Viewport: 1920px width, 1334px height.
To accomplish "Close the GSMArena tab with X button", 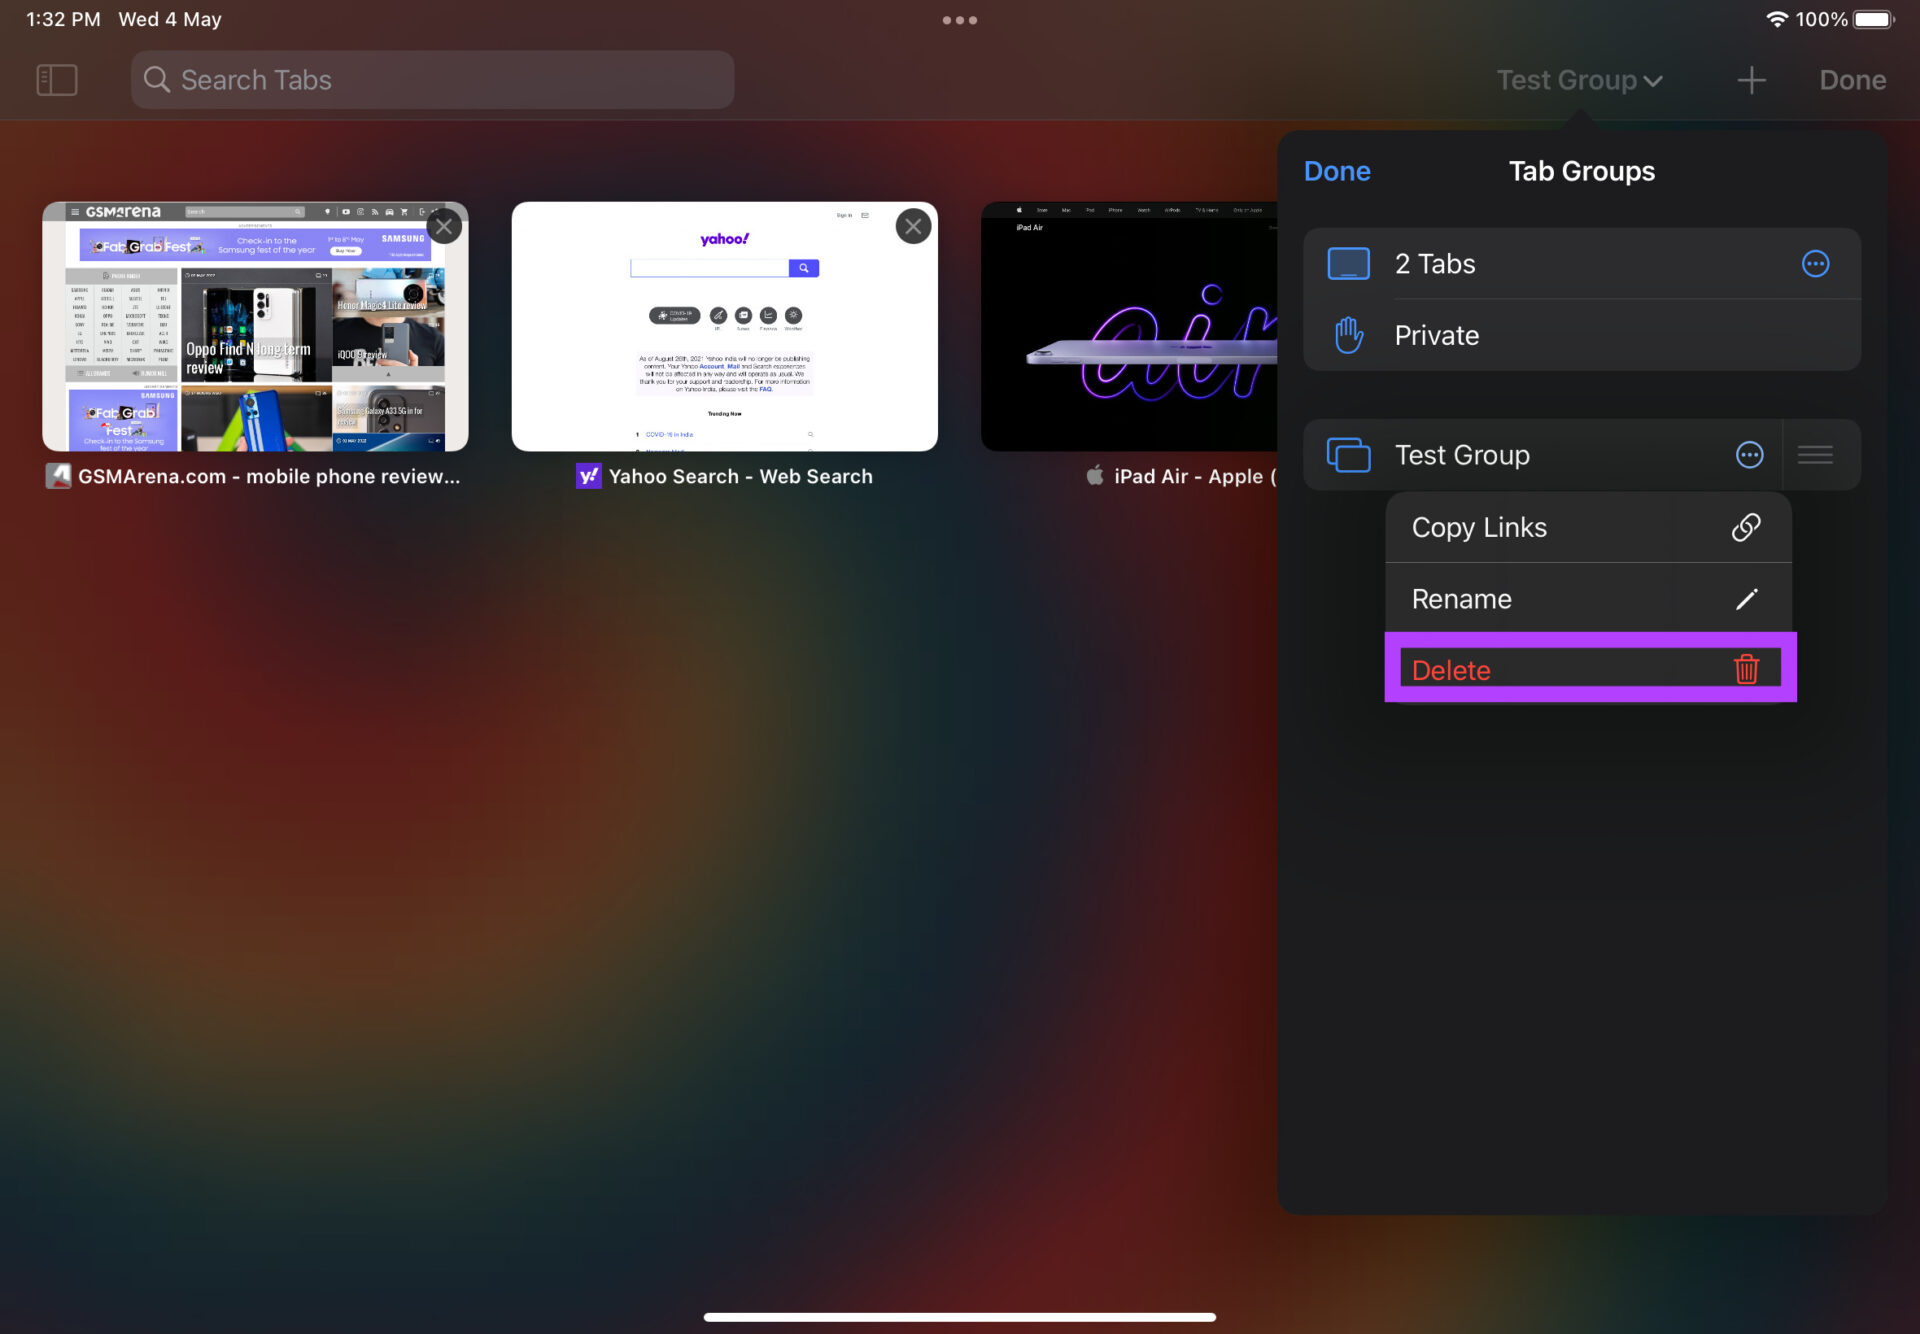I will 445,225.
